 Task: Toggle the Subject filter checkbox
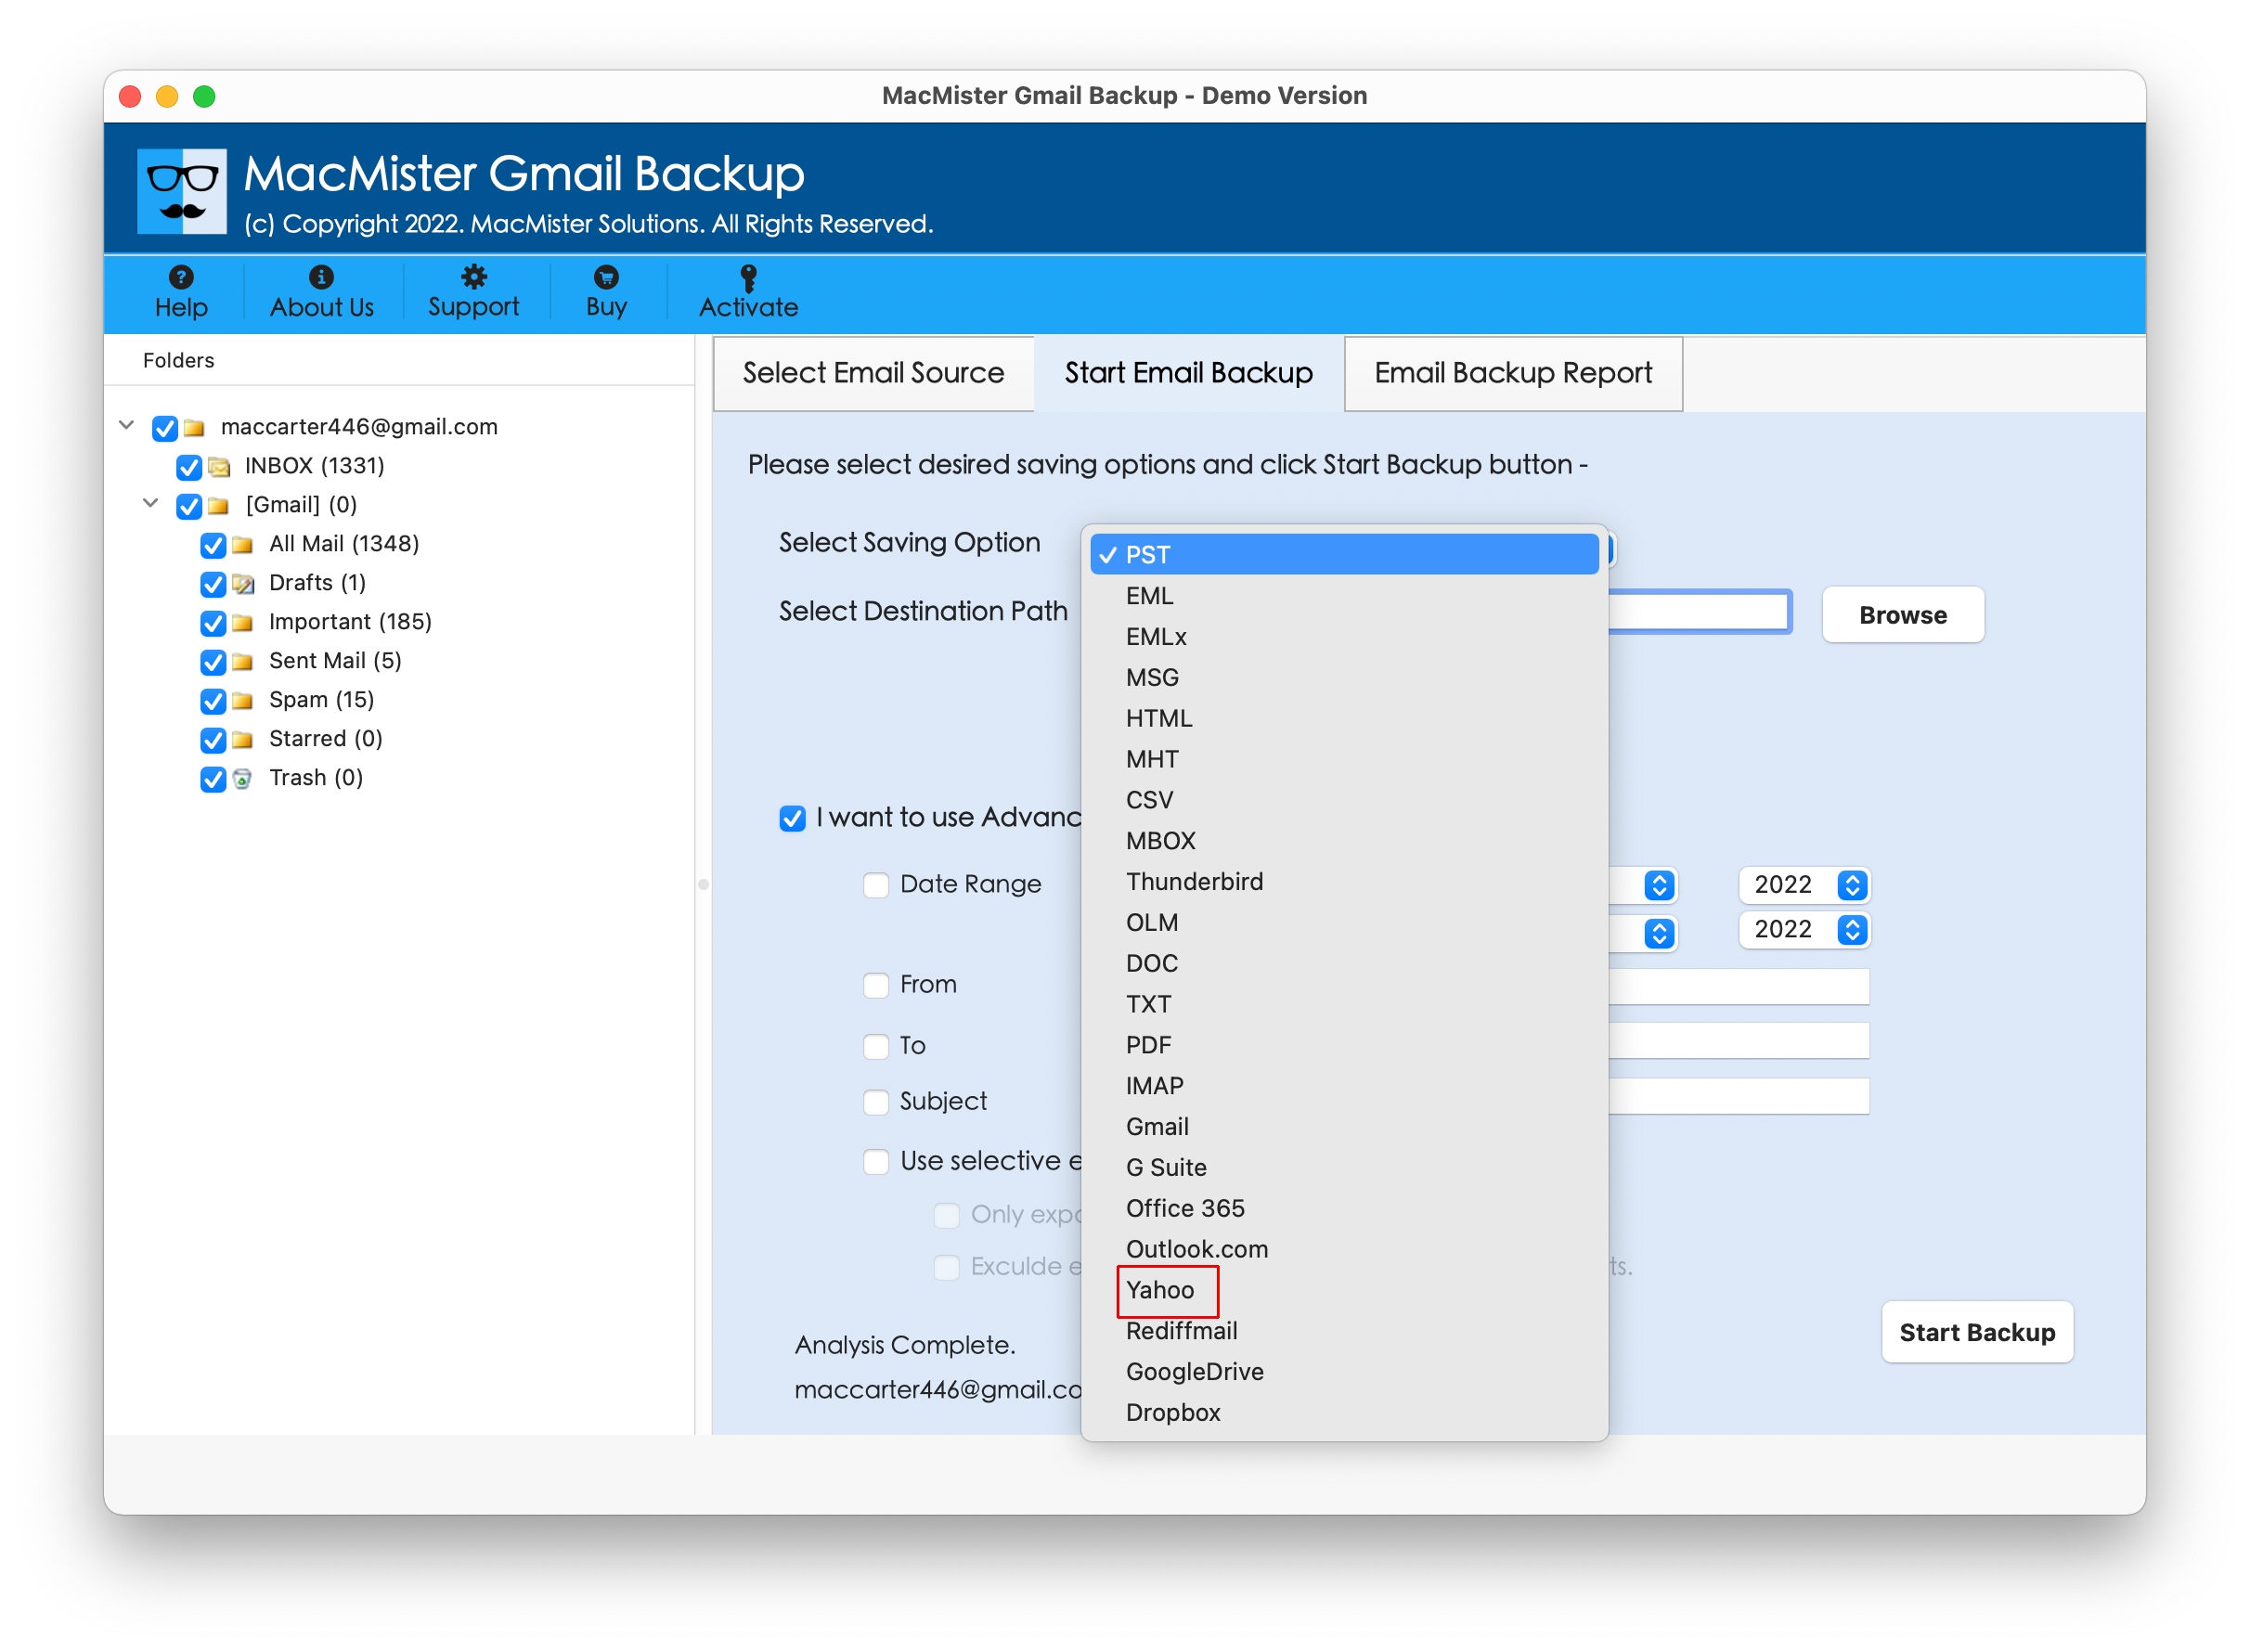click(x=875, y=1100)
